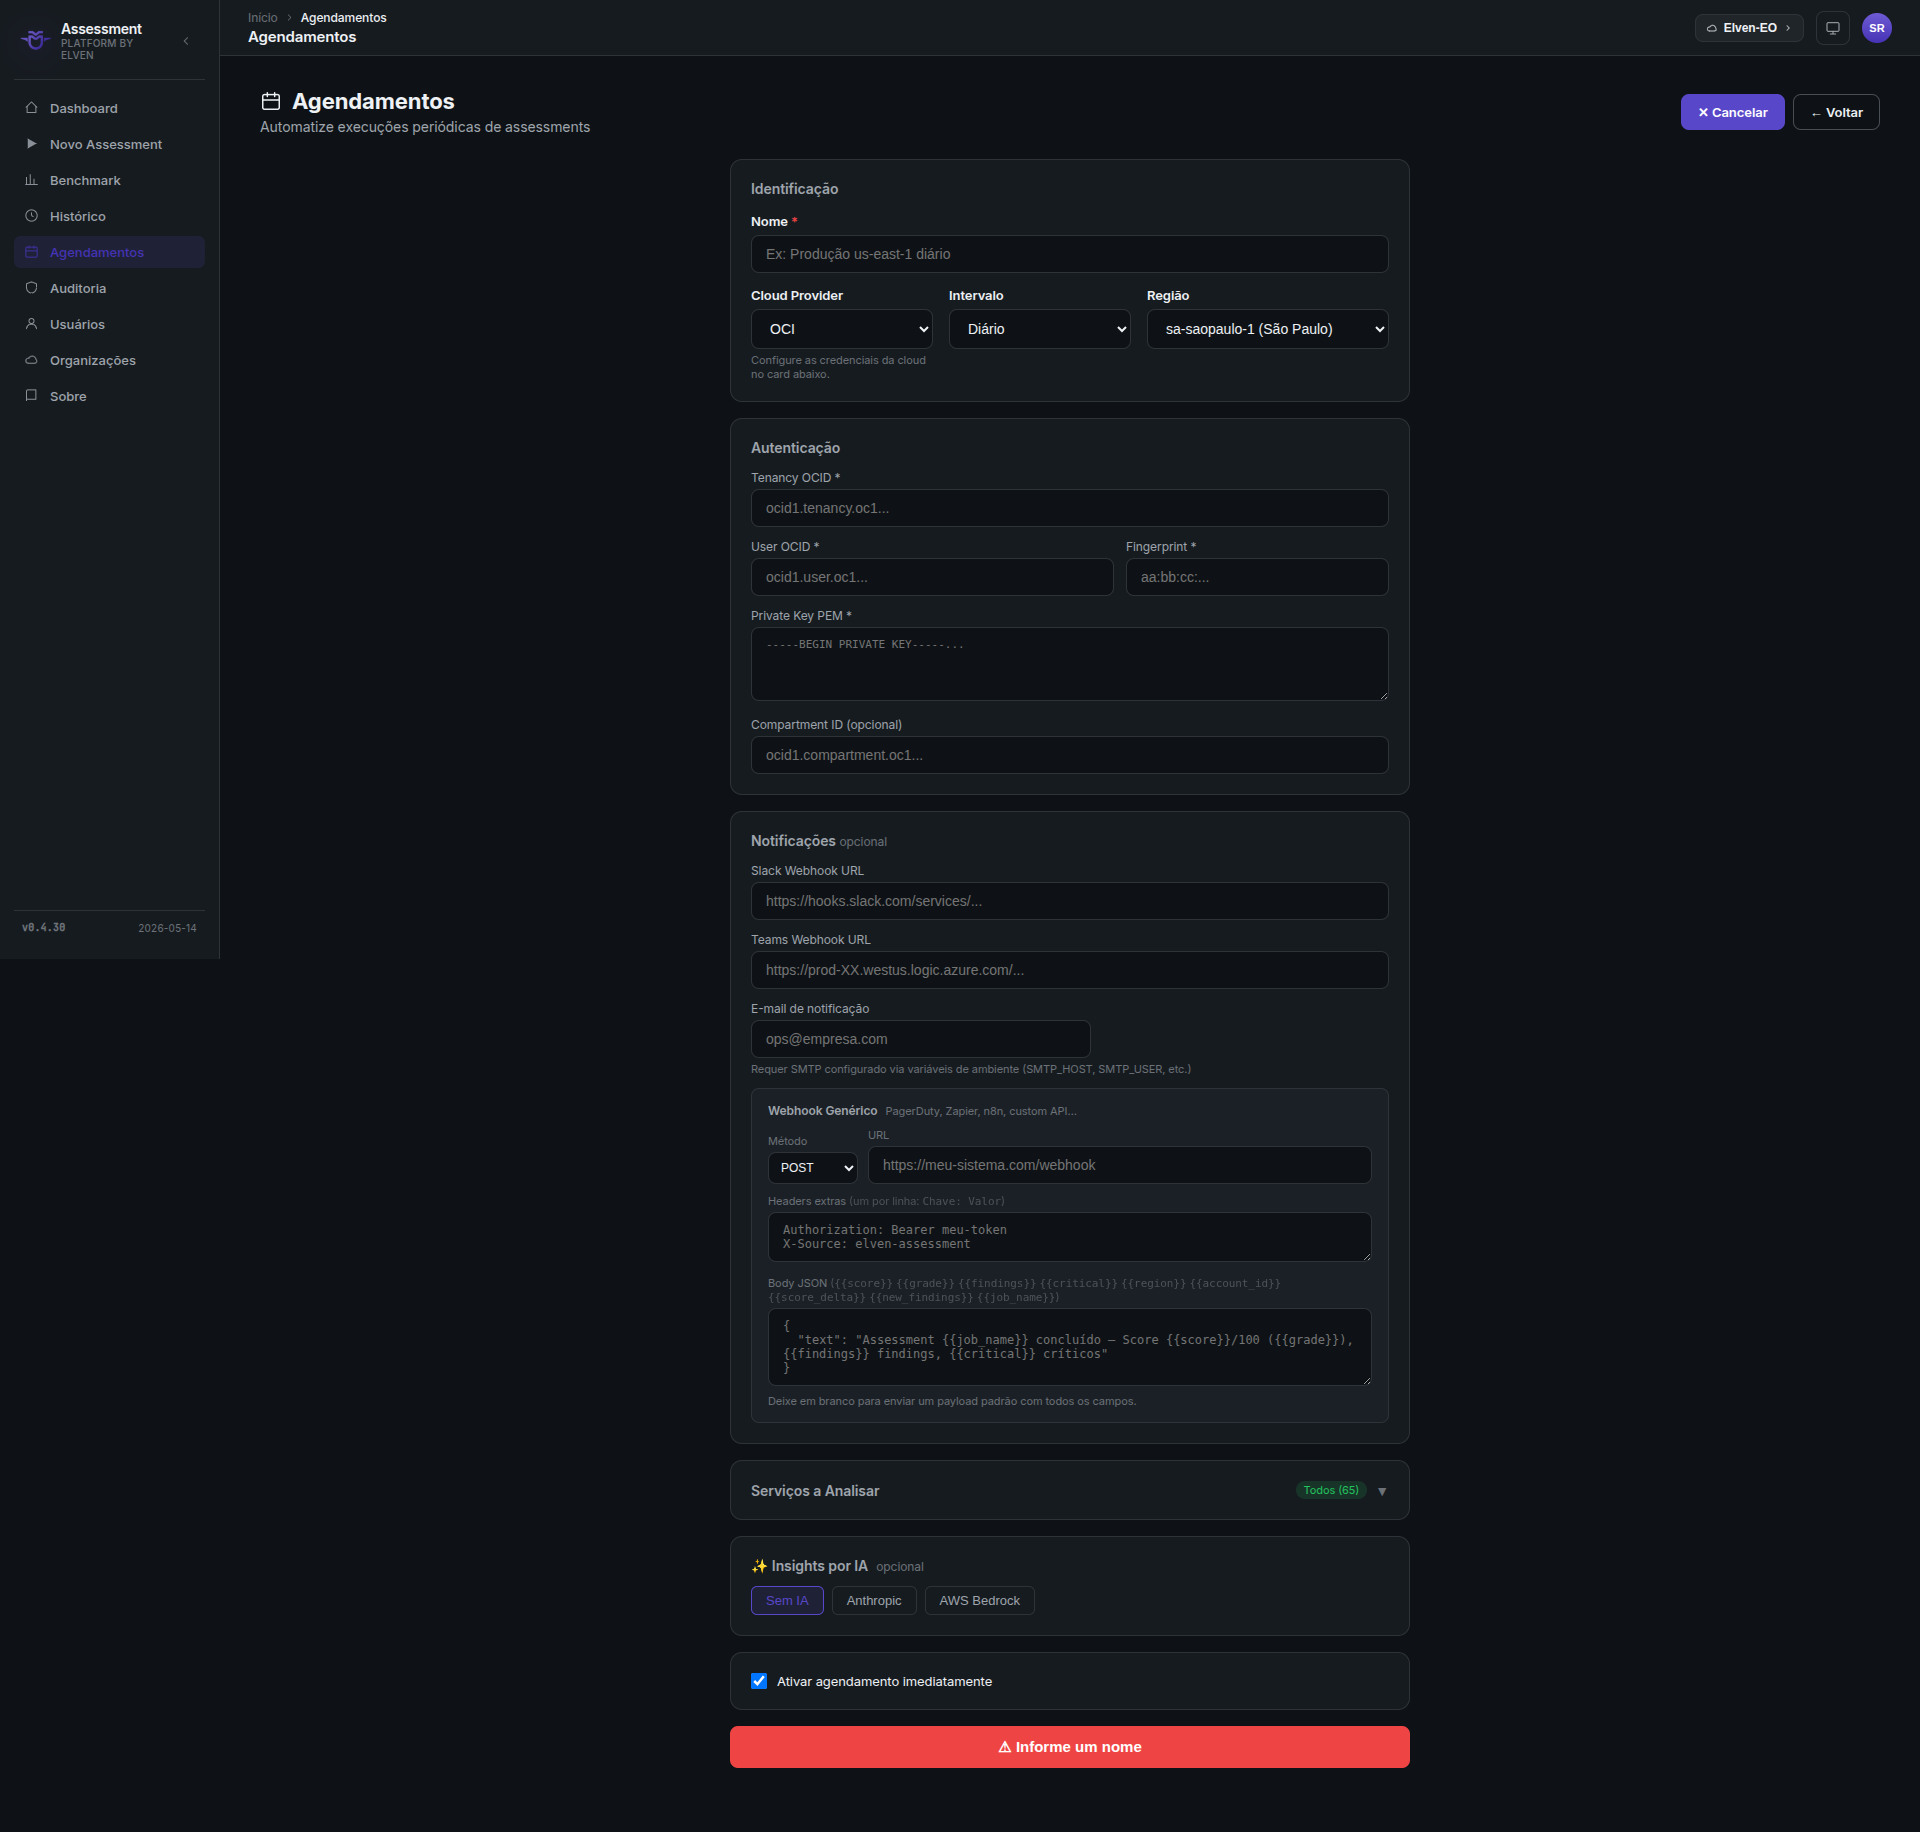Click the Cancelar button

click(x=1732, y=112)
